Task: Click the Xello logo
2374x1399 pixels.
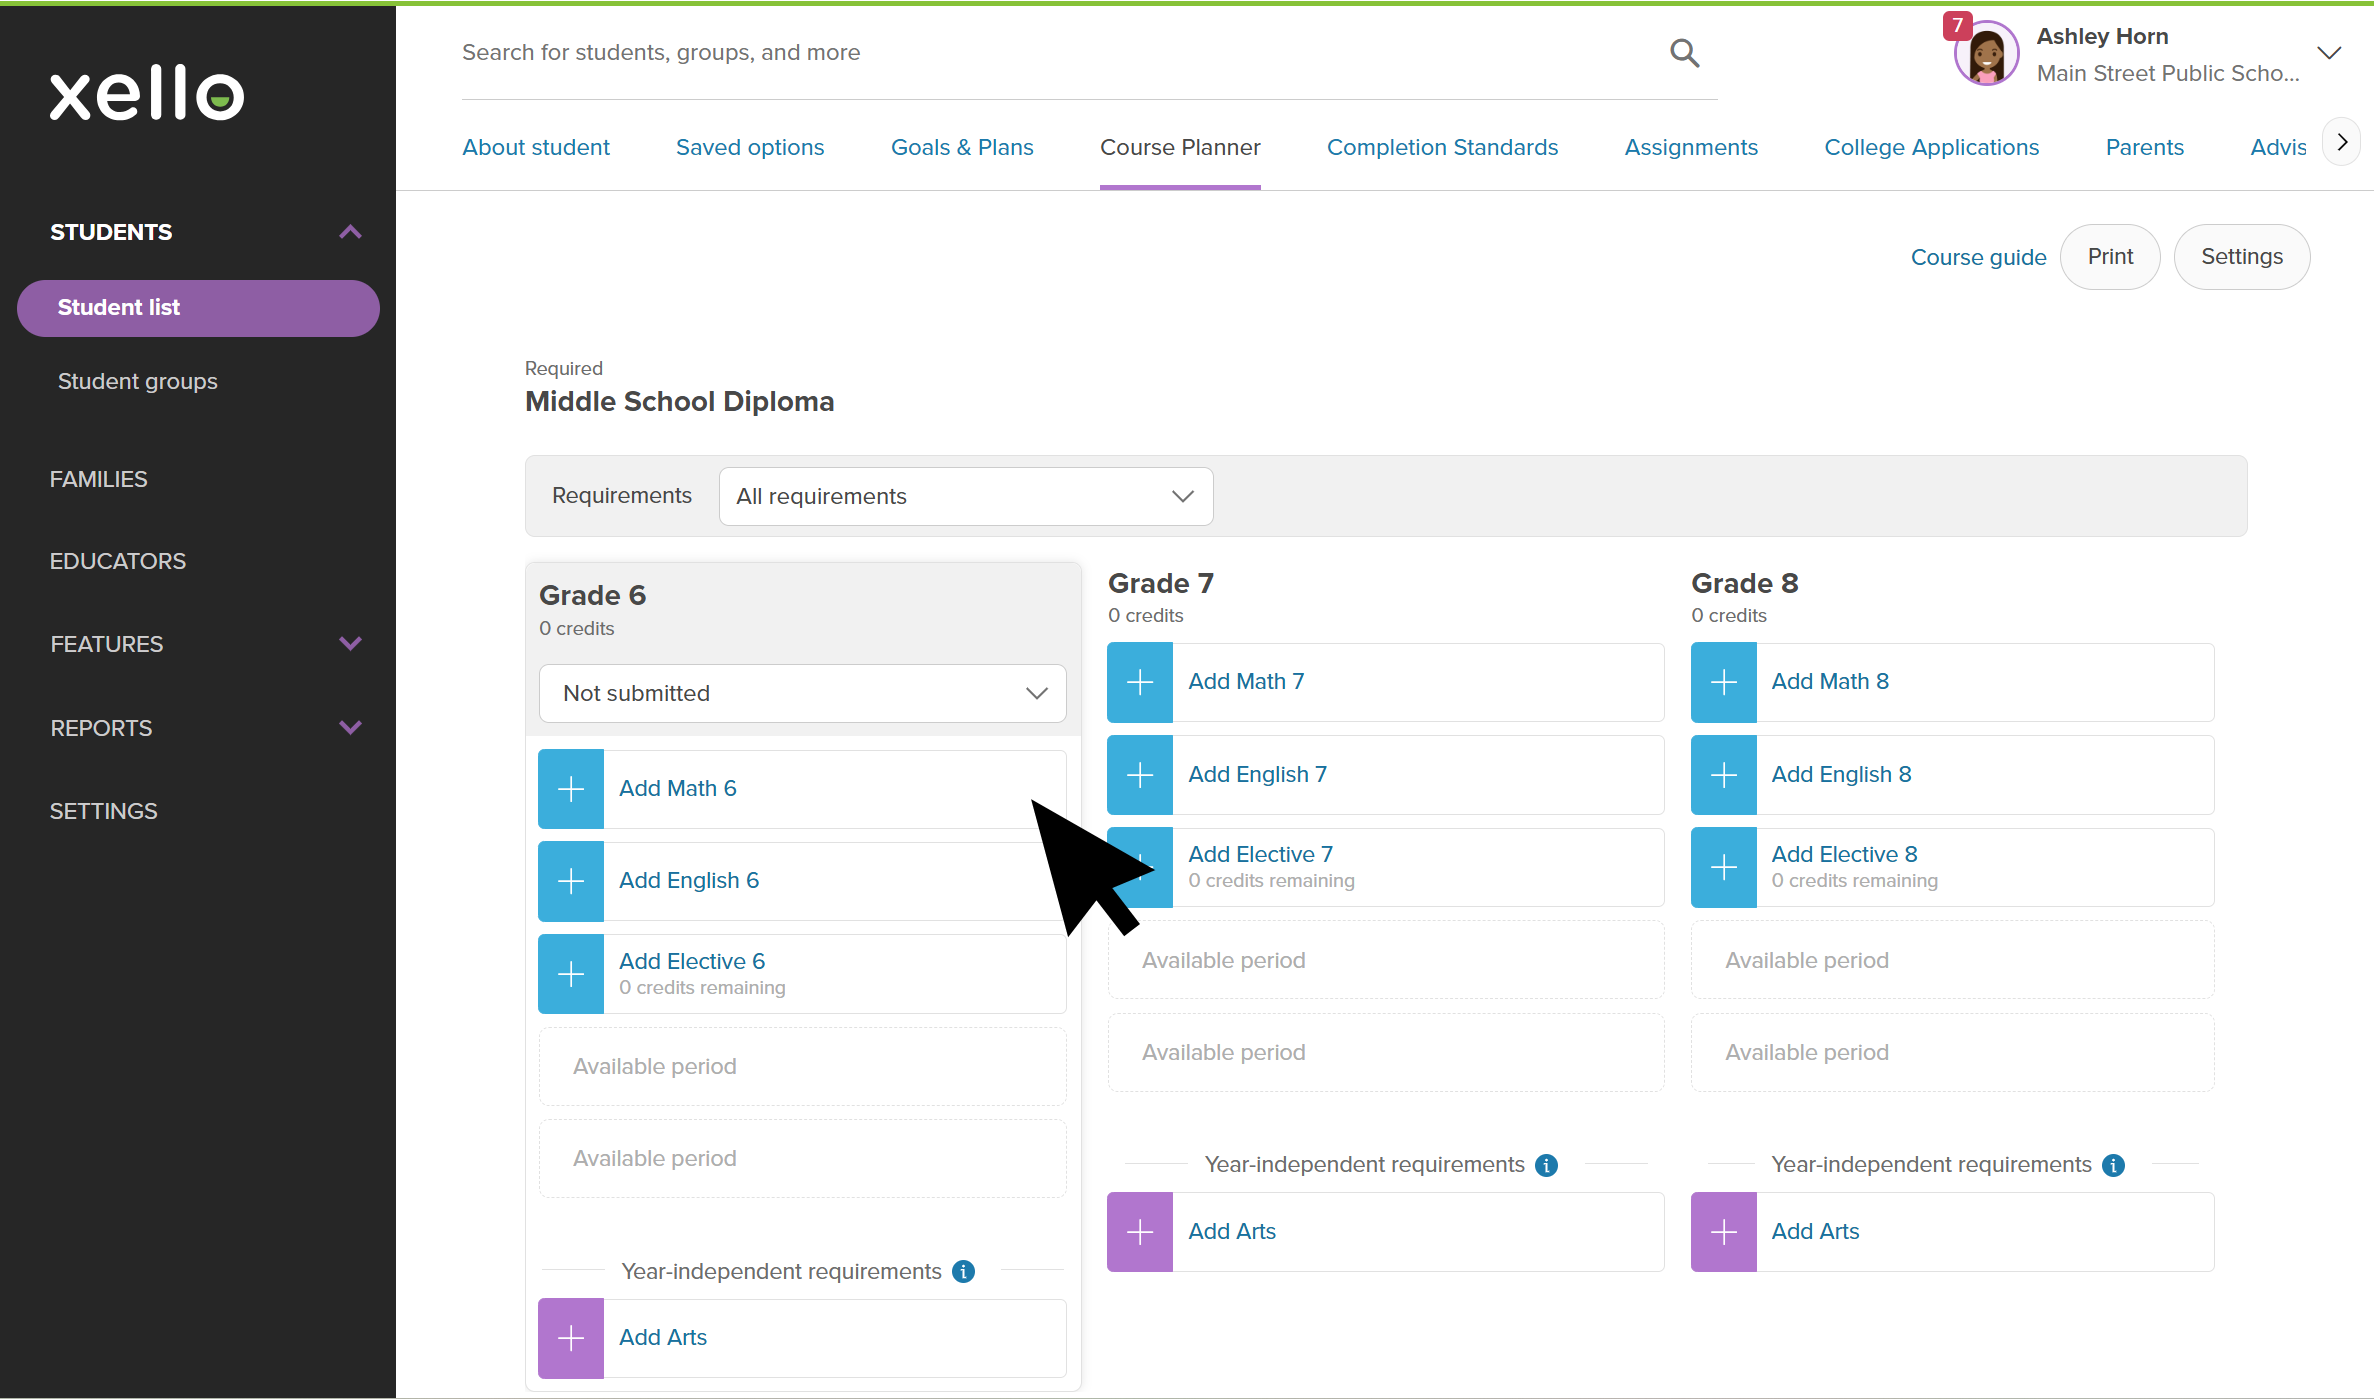Action: [x=147, y=94]
